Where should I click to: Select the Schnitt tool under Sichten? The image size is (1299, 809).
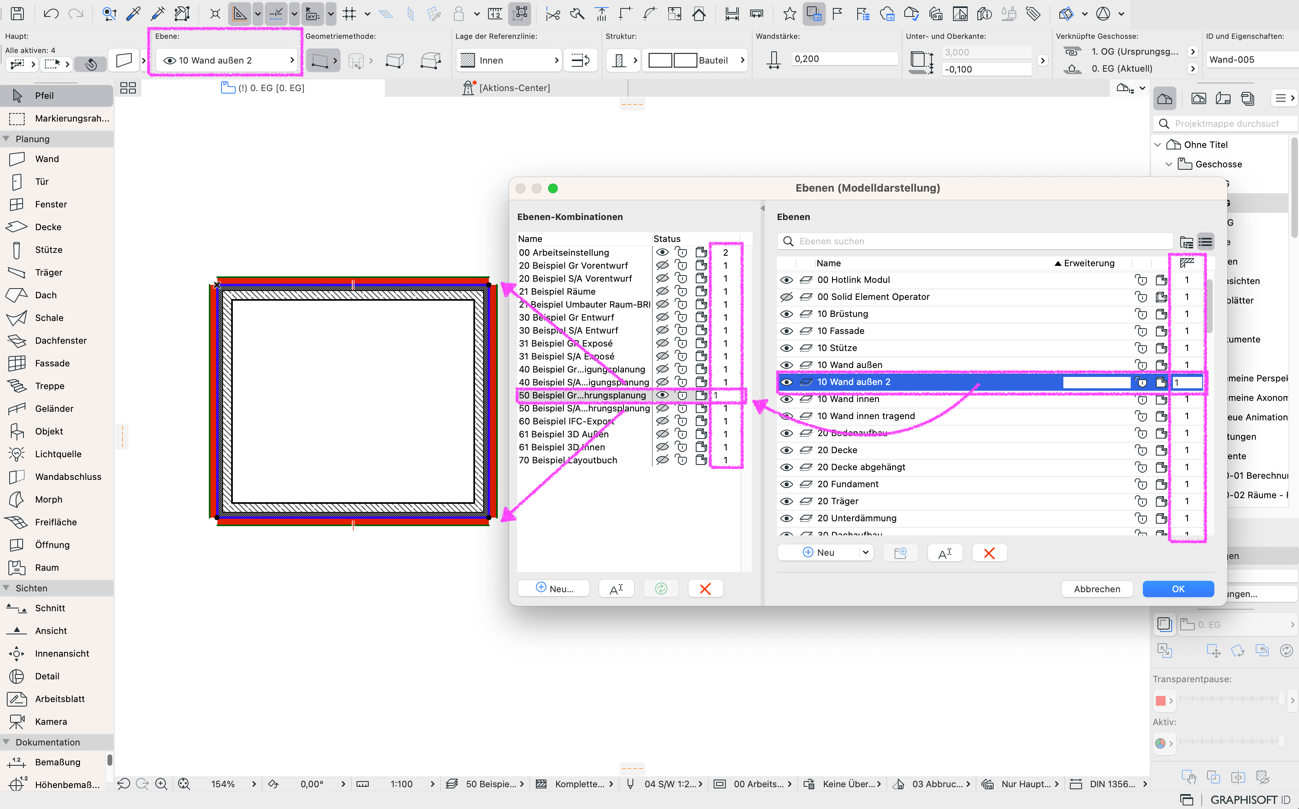point(56,608)
